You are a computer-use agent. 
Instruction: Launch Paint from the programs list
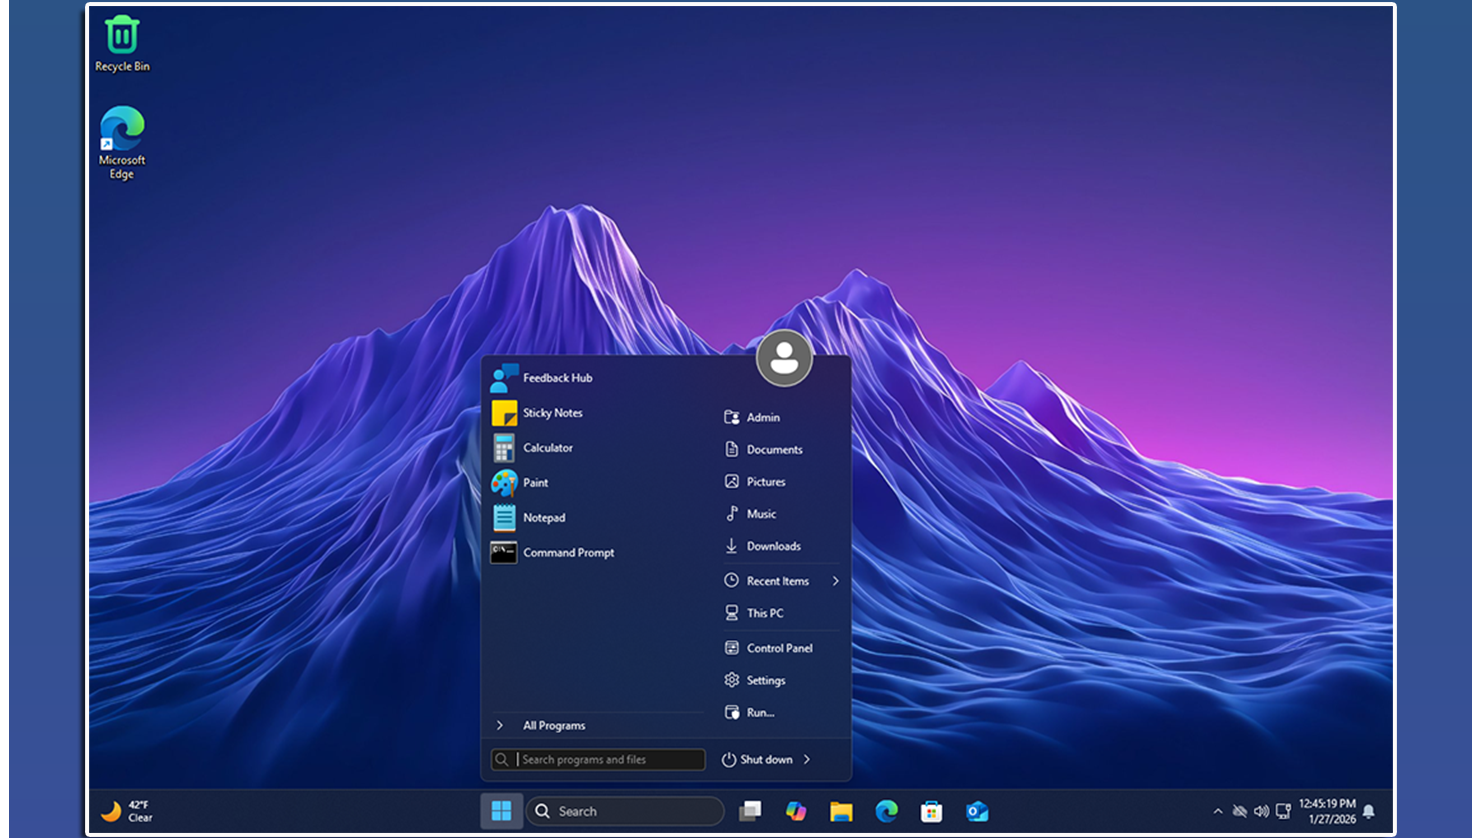click(535, 483)
